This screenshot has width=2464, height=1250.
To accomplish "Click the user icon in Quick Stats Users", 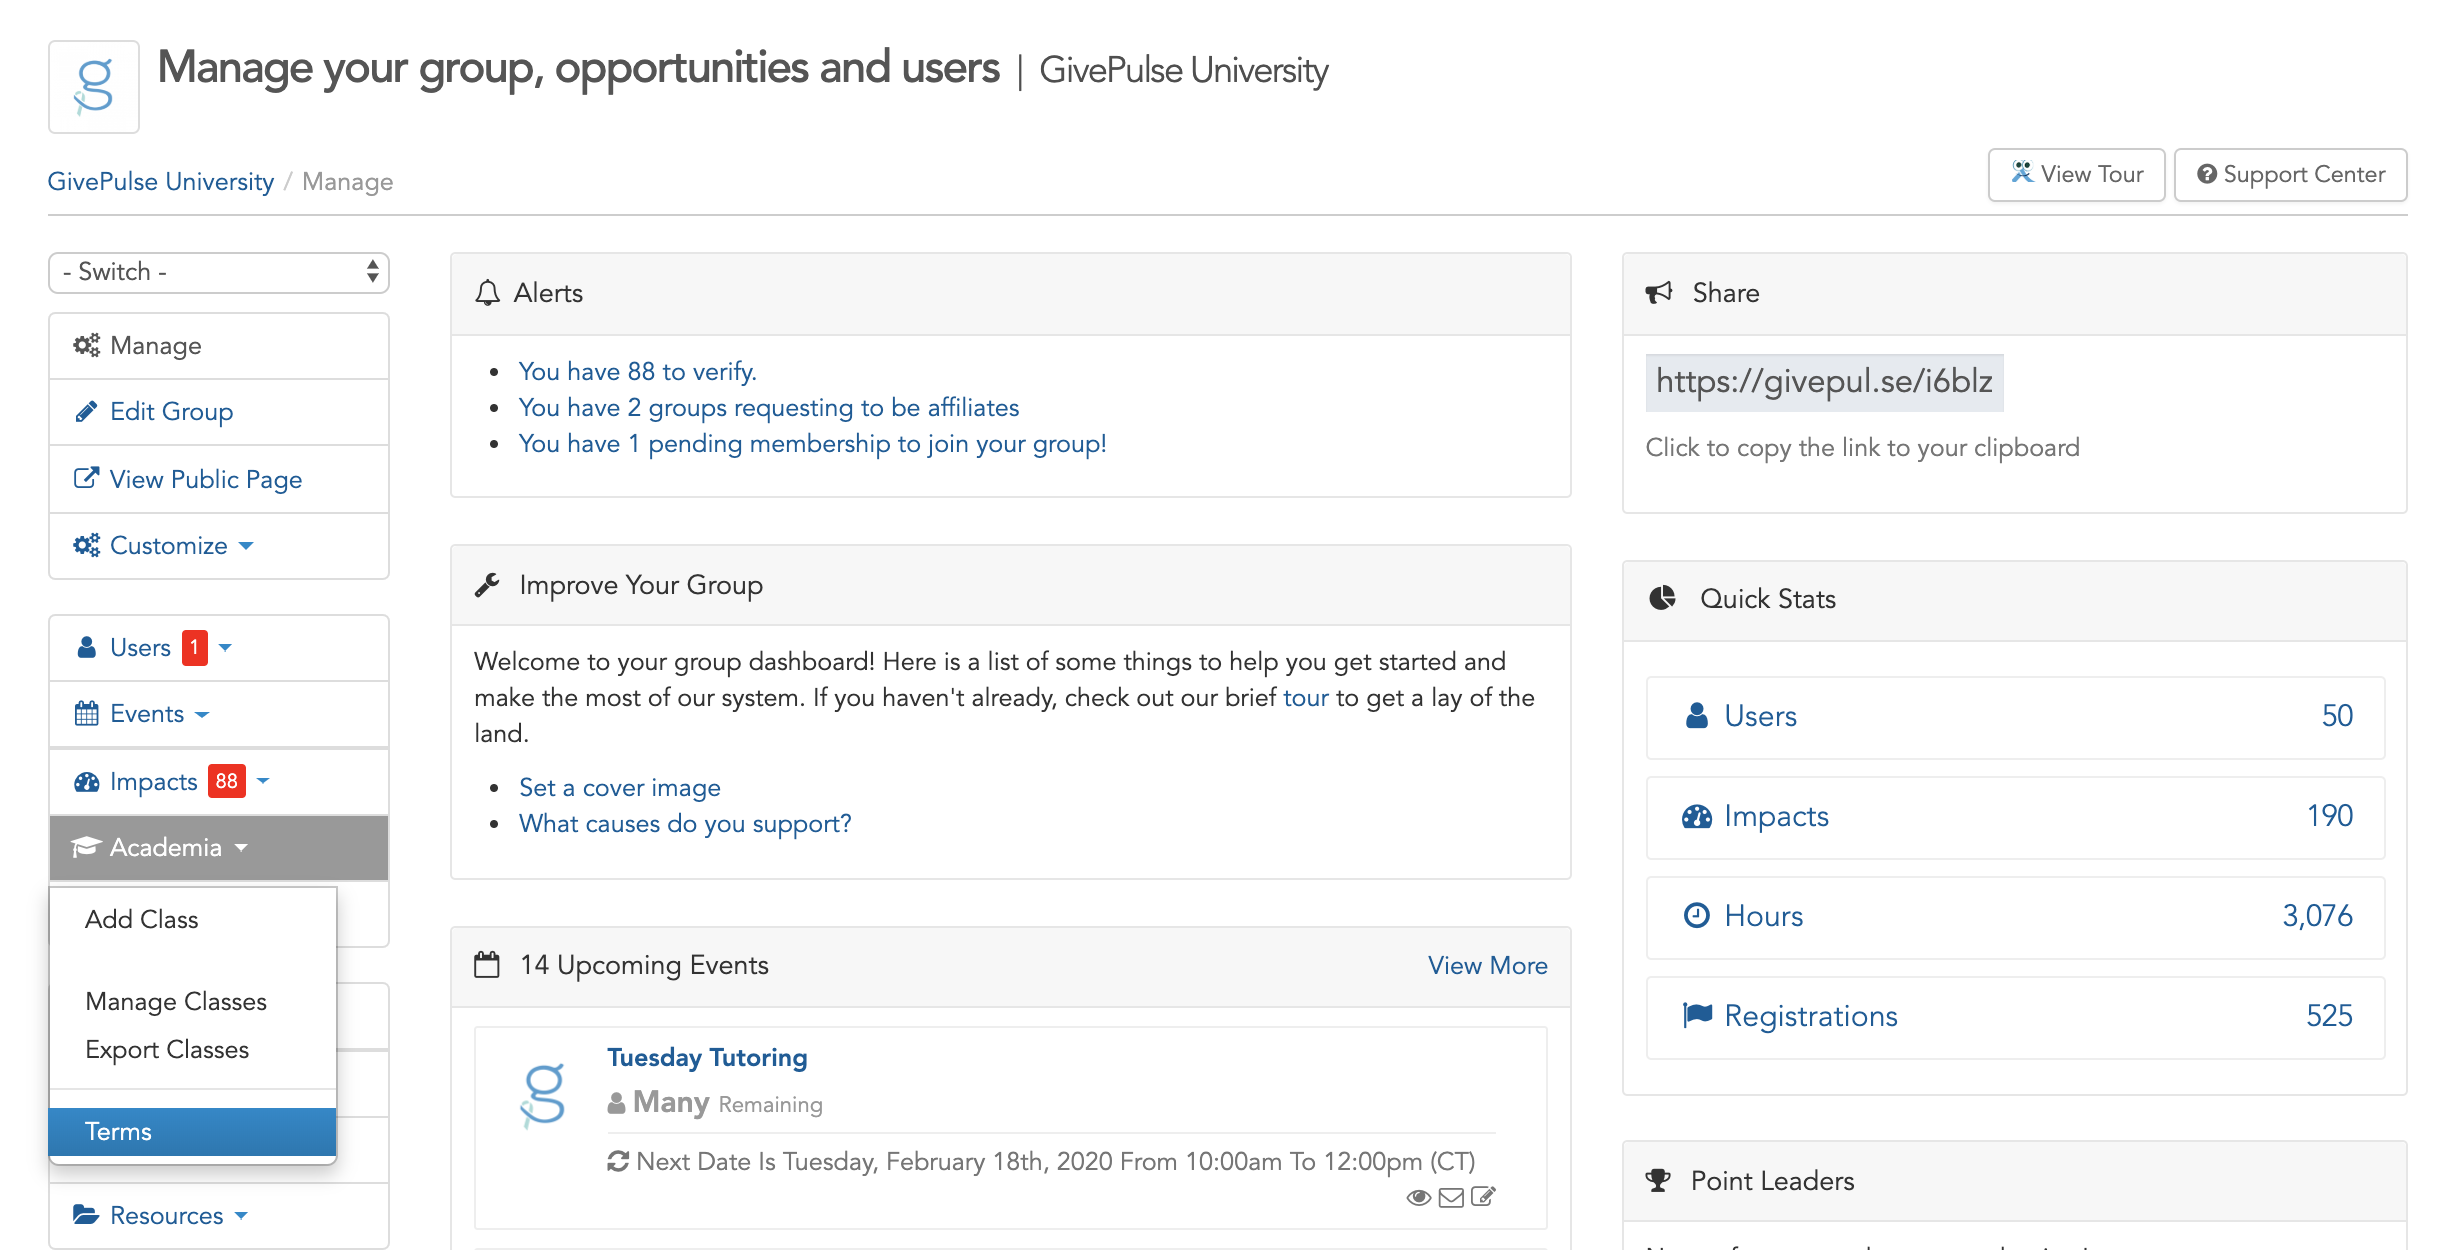I will click(x=1697, y=715).
